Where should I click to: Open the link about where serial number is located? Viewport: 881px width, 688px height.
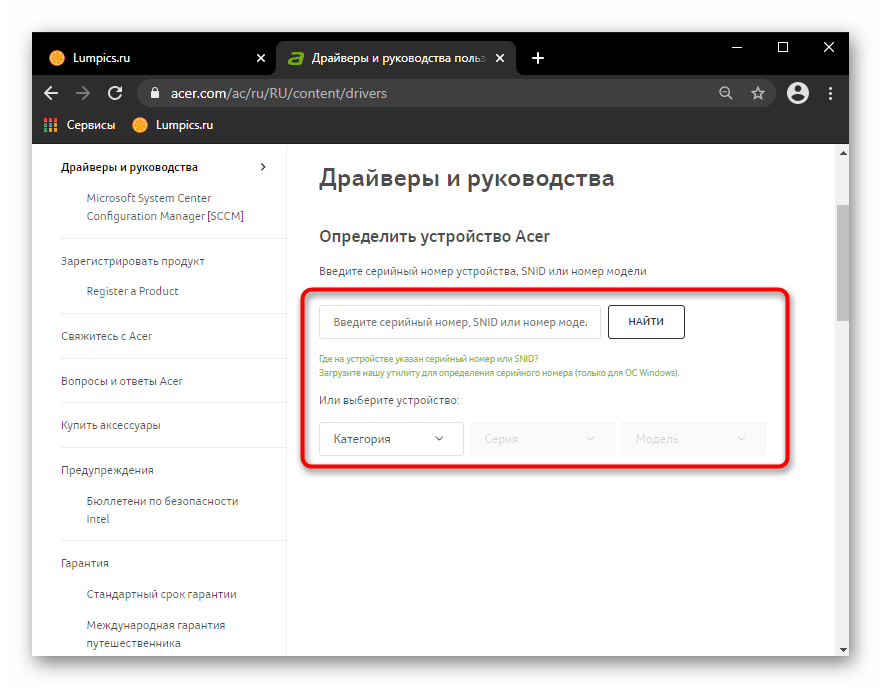[x=429, y=359]
